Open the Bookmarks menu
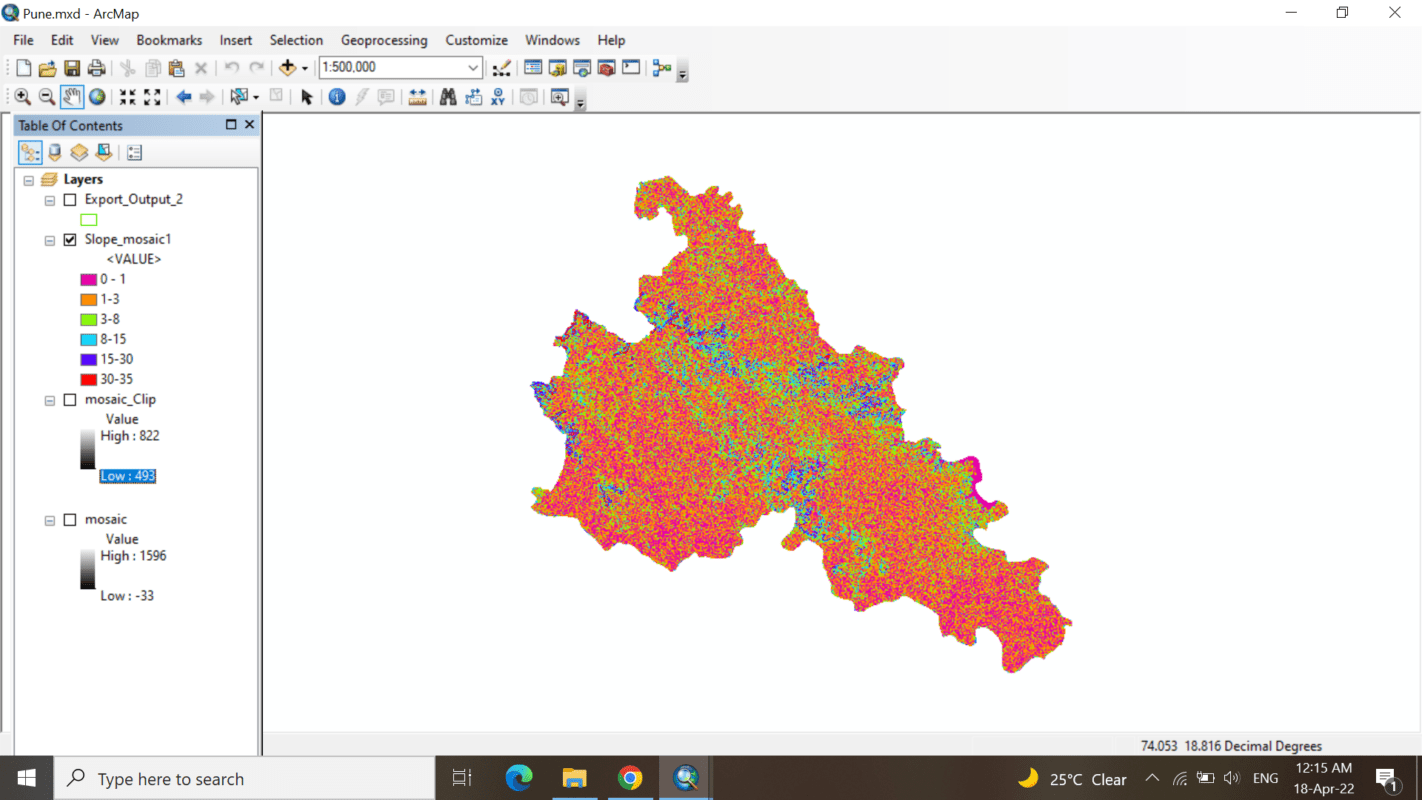The height and width of the screenshot is (800, 1422). [168, 40]
